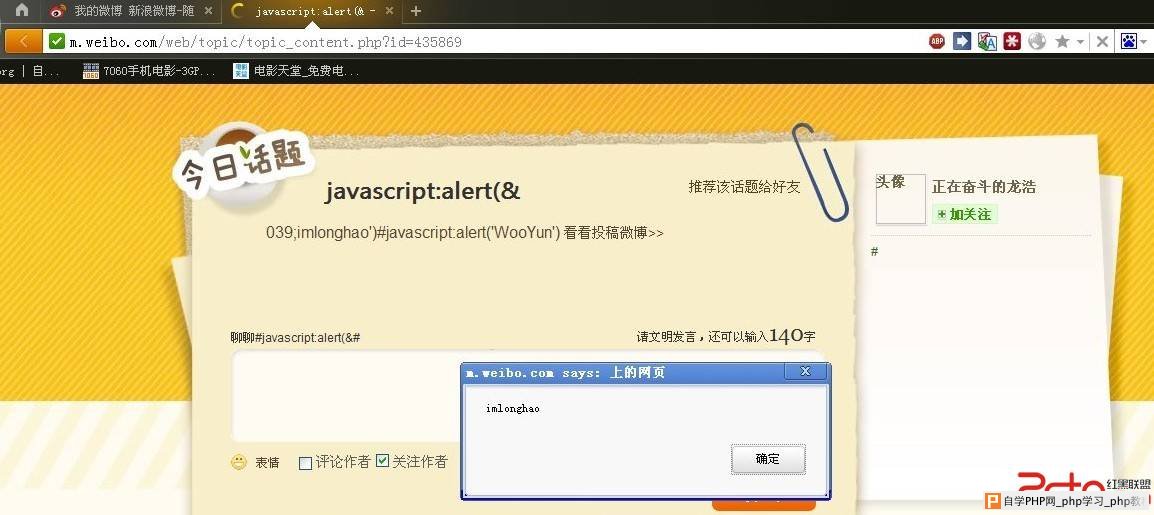Click the 加关注 follow button
This screenshot has height=515, width=1154.
pos(965,214)
